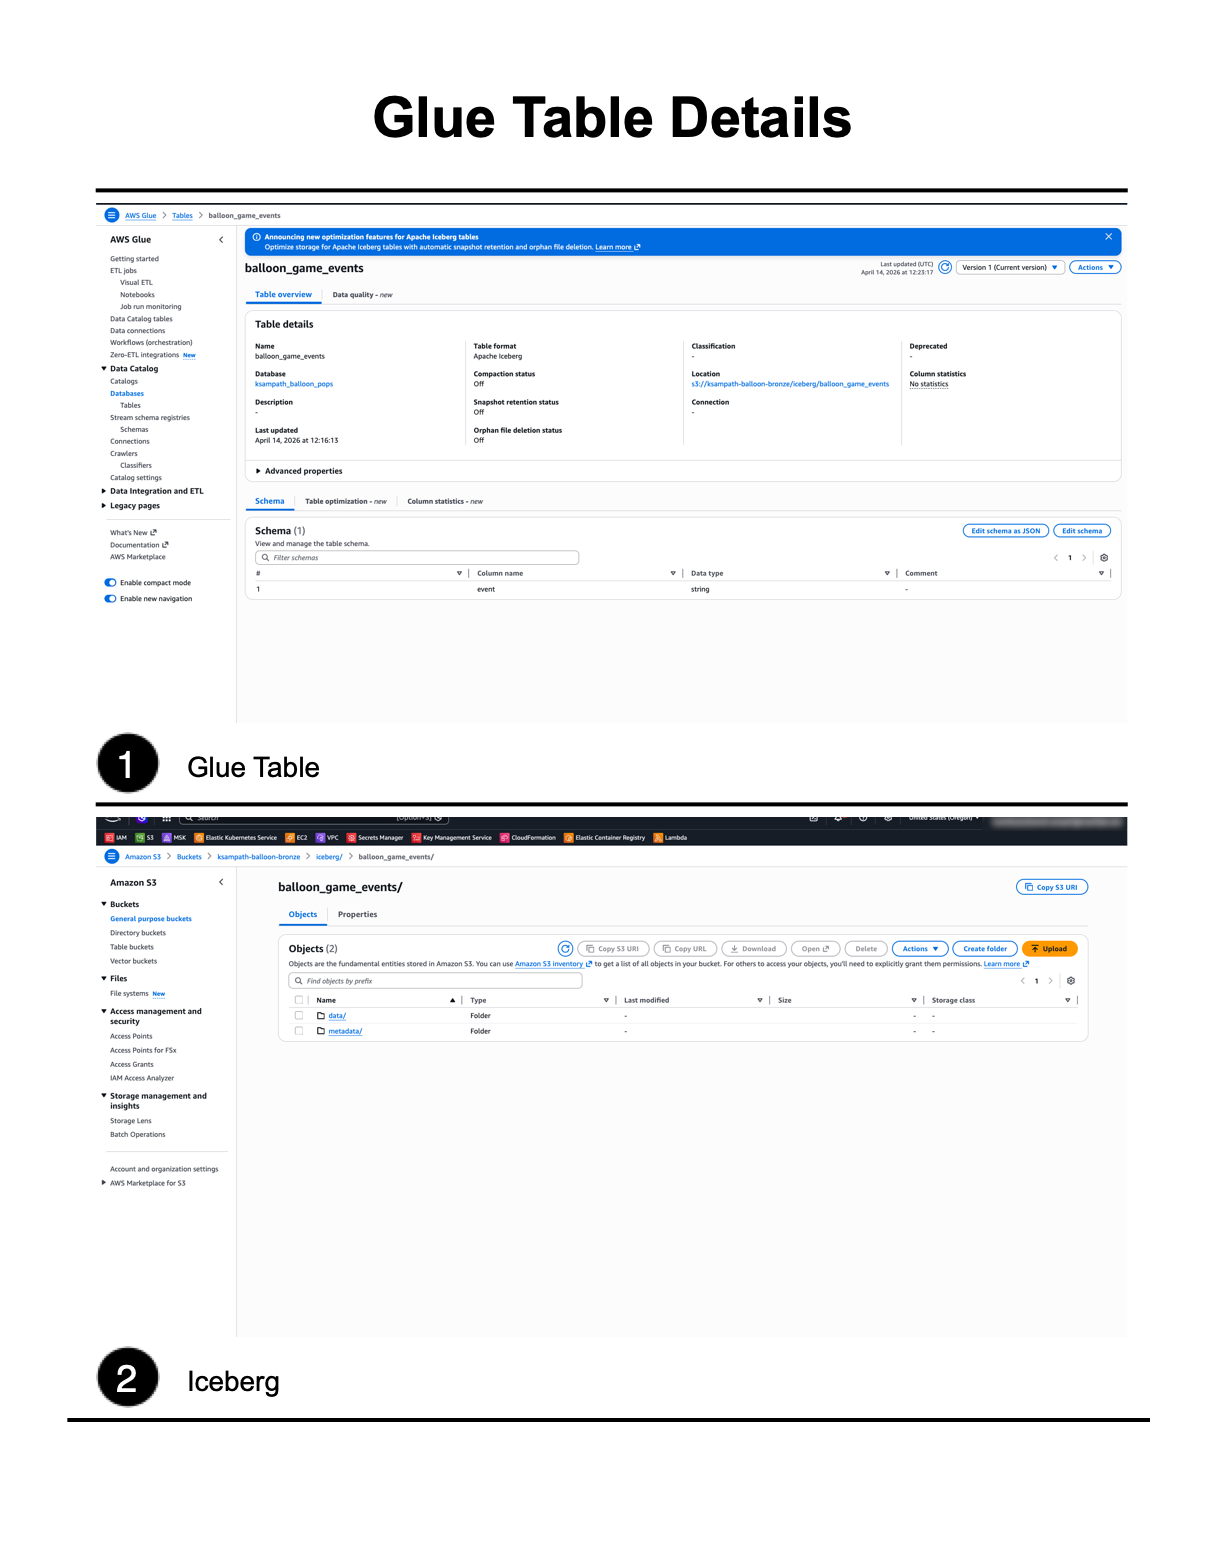Select the Table optimization tab
This screenshot has height=1552, width=1224.
pyautogui.click(x=345, y=502)
